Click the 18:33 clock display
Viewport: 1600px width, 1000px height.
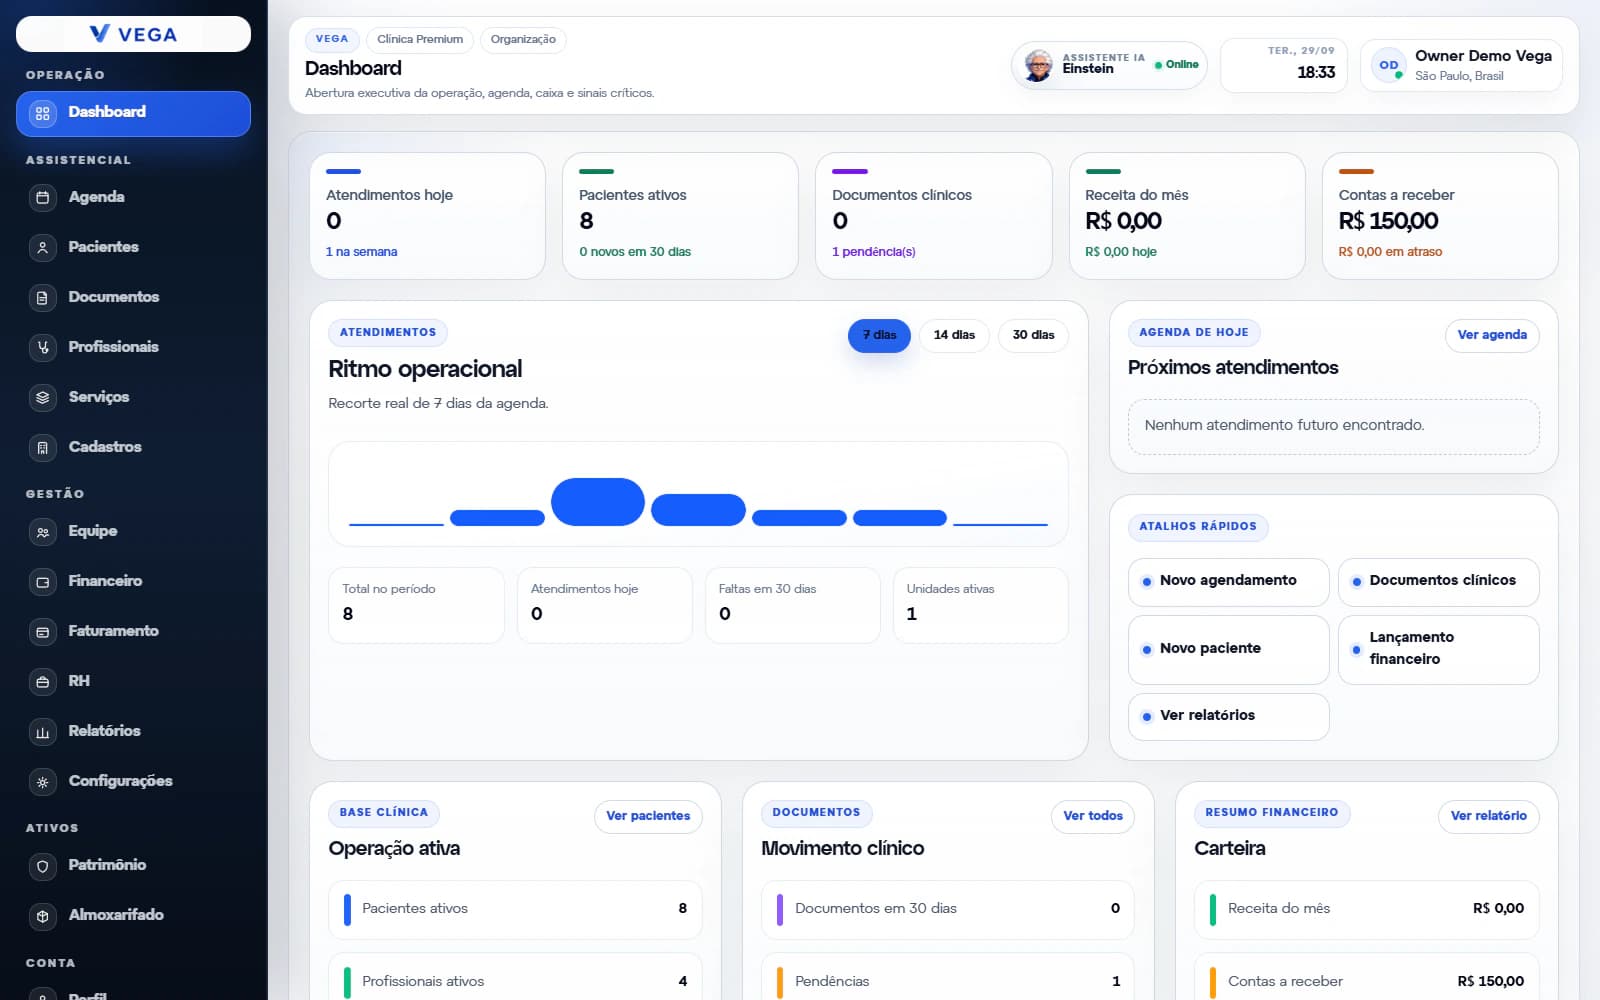point(1316,73)
